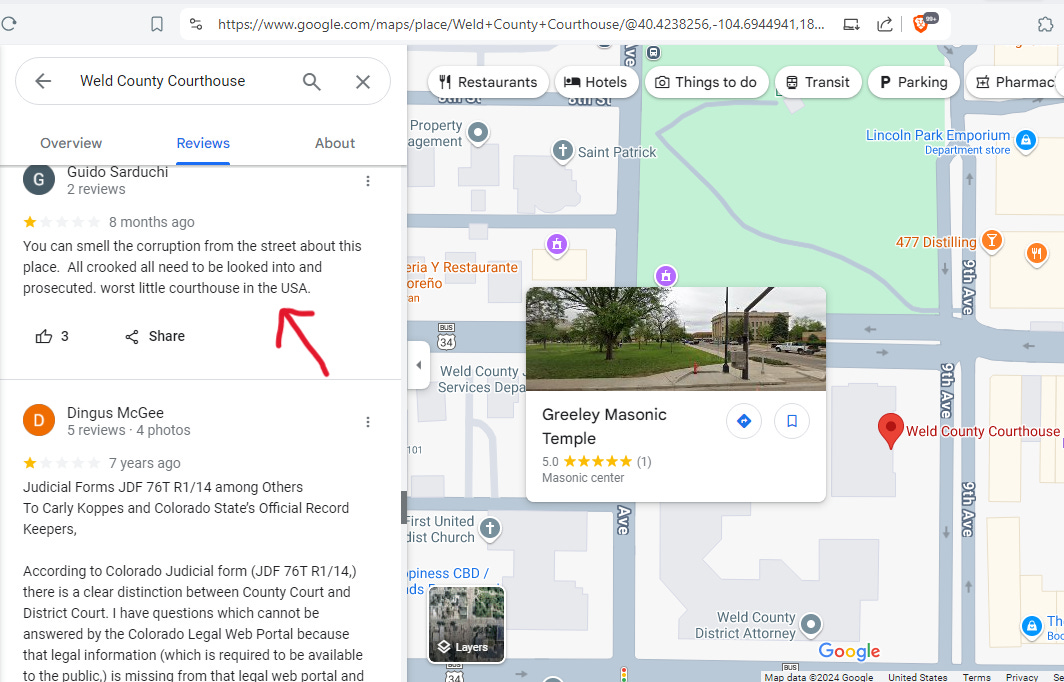
Task: Select the Lincoln Park Emporium shopping pin
Action: [x=1026, y=141]
